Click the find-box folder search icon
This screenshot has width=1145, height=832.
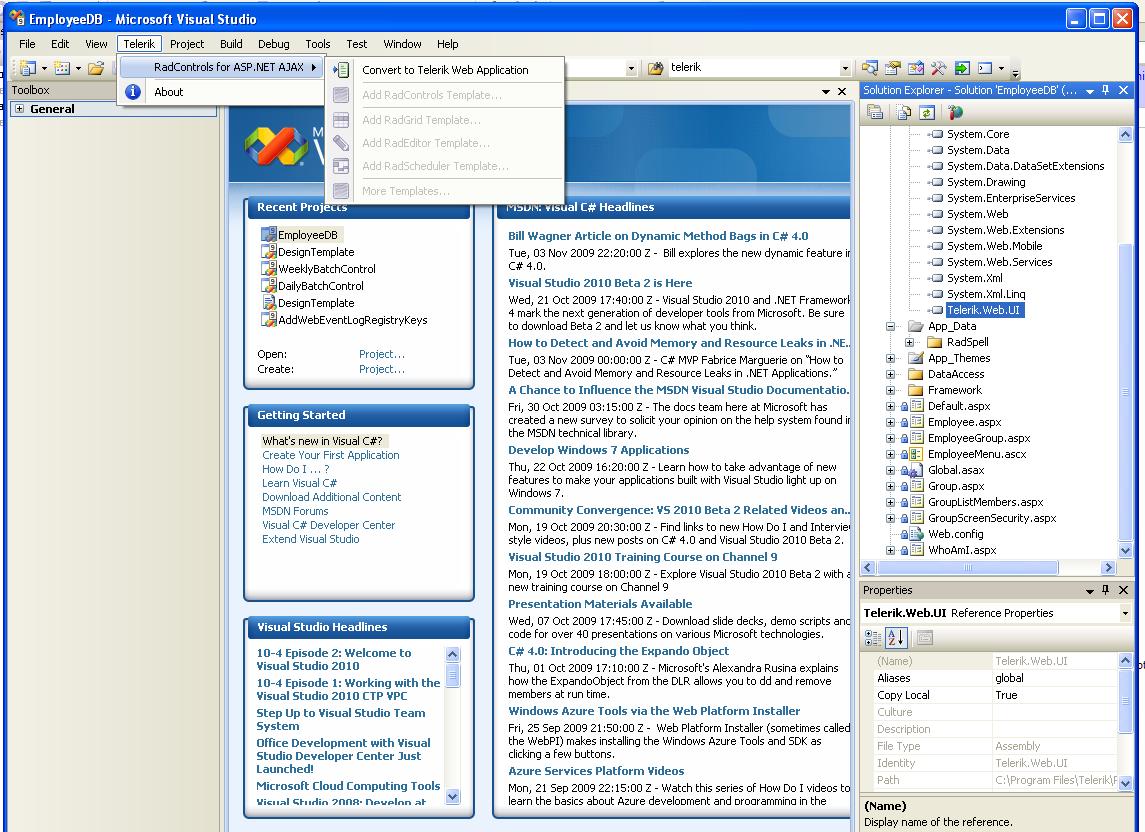656,68
